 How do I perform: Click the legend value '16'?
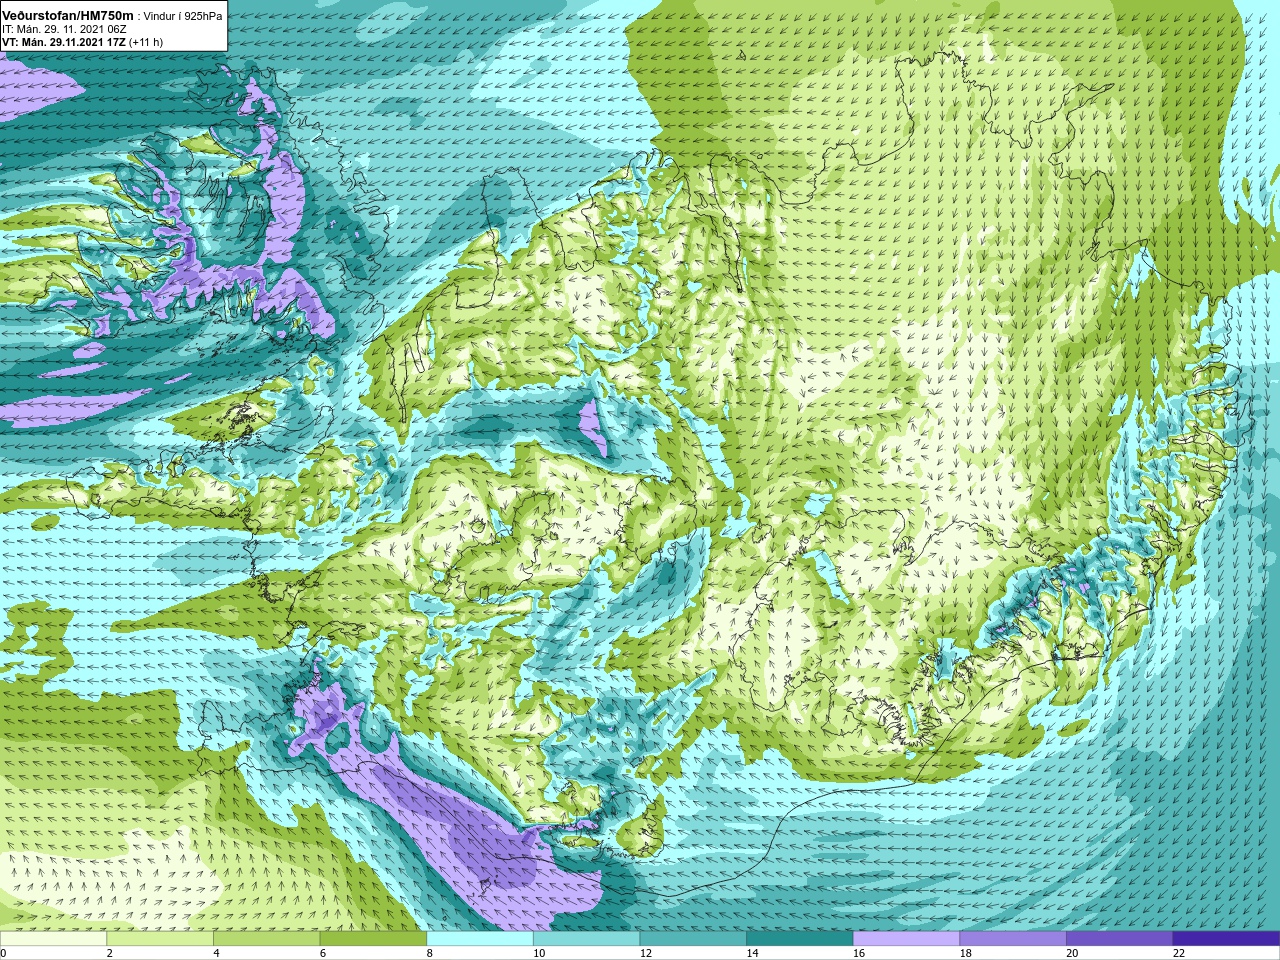click(859, 954)
